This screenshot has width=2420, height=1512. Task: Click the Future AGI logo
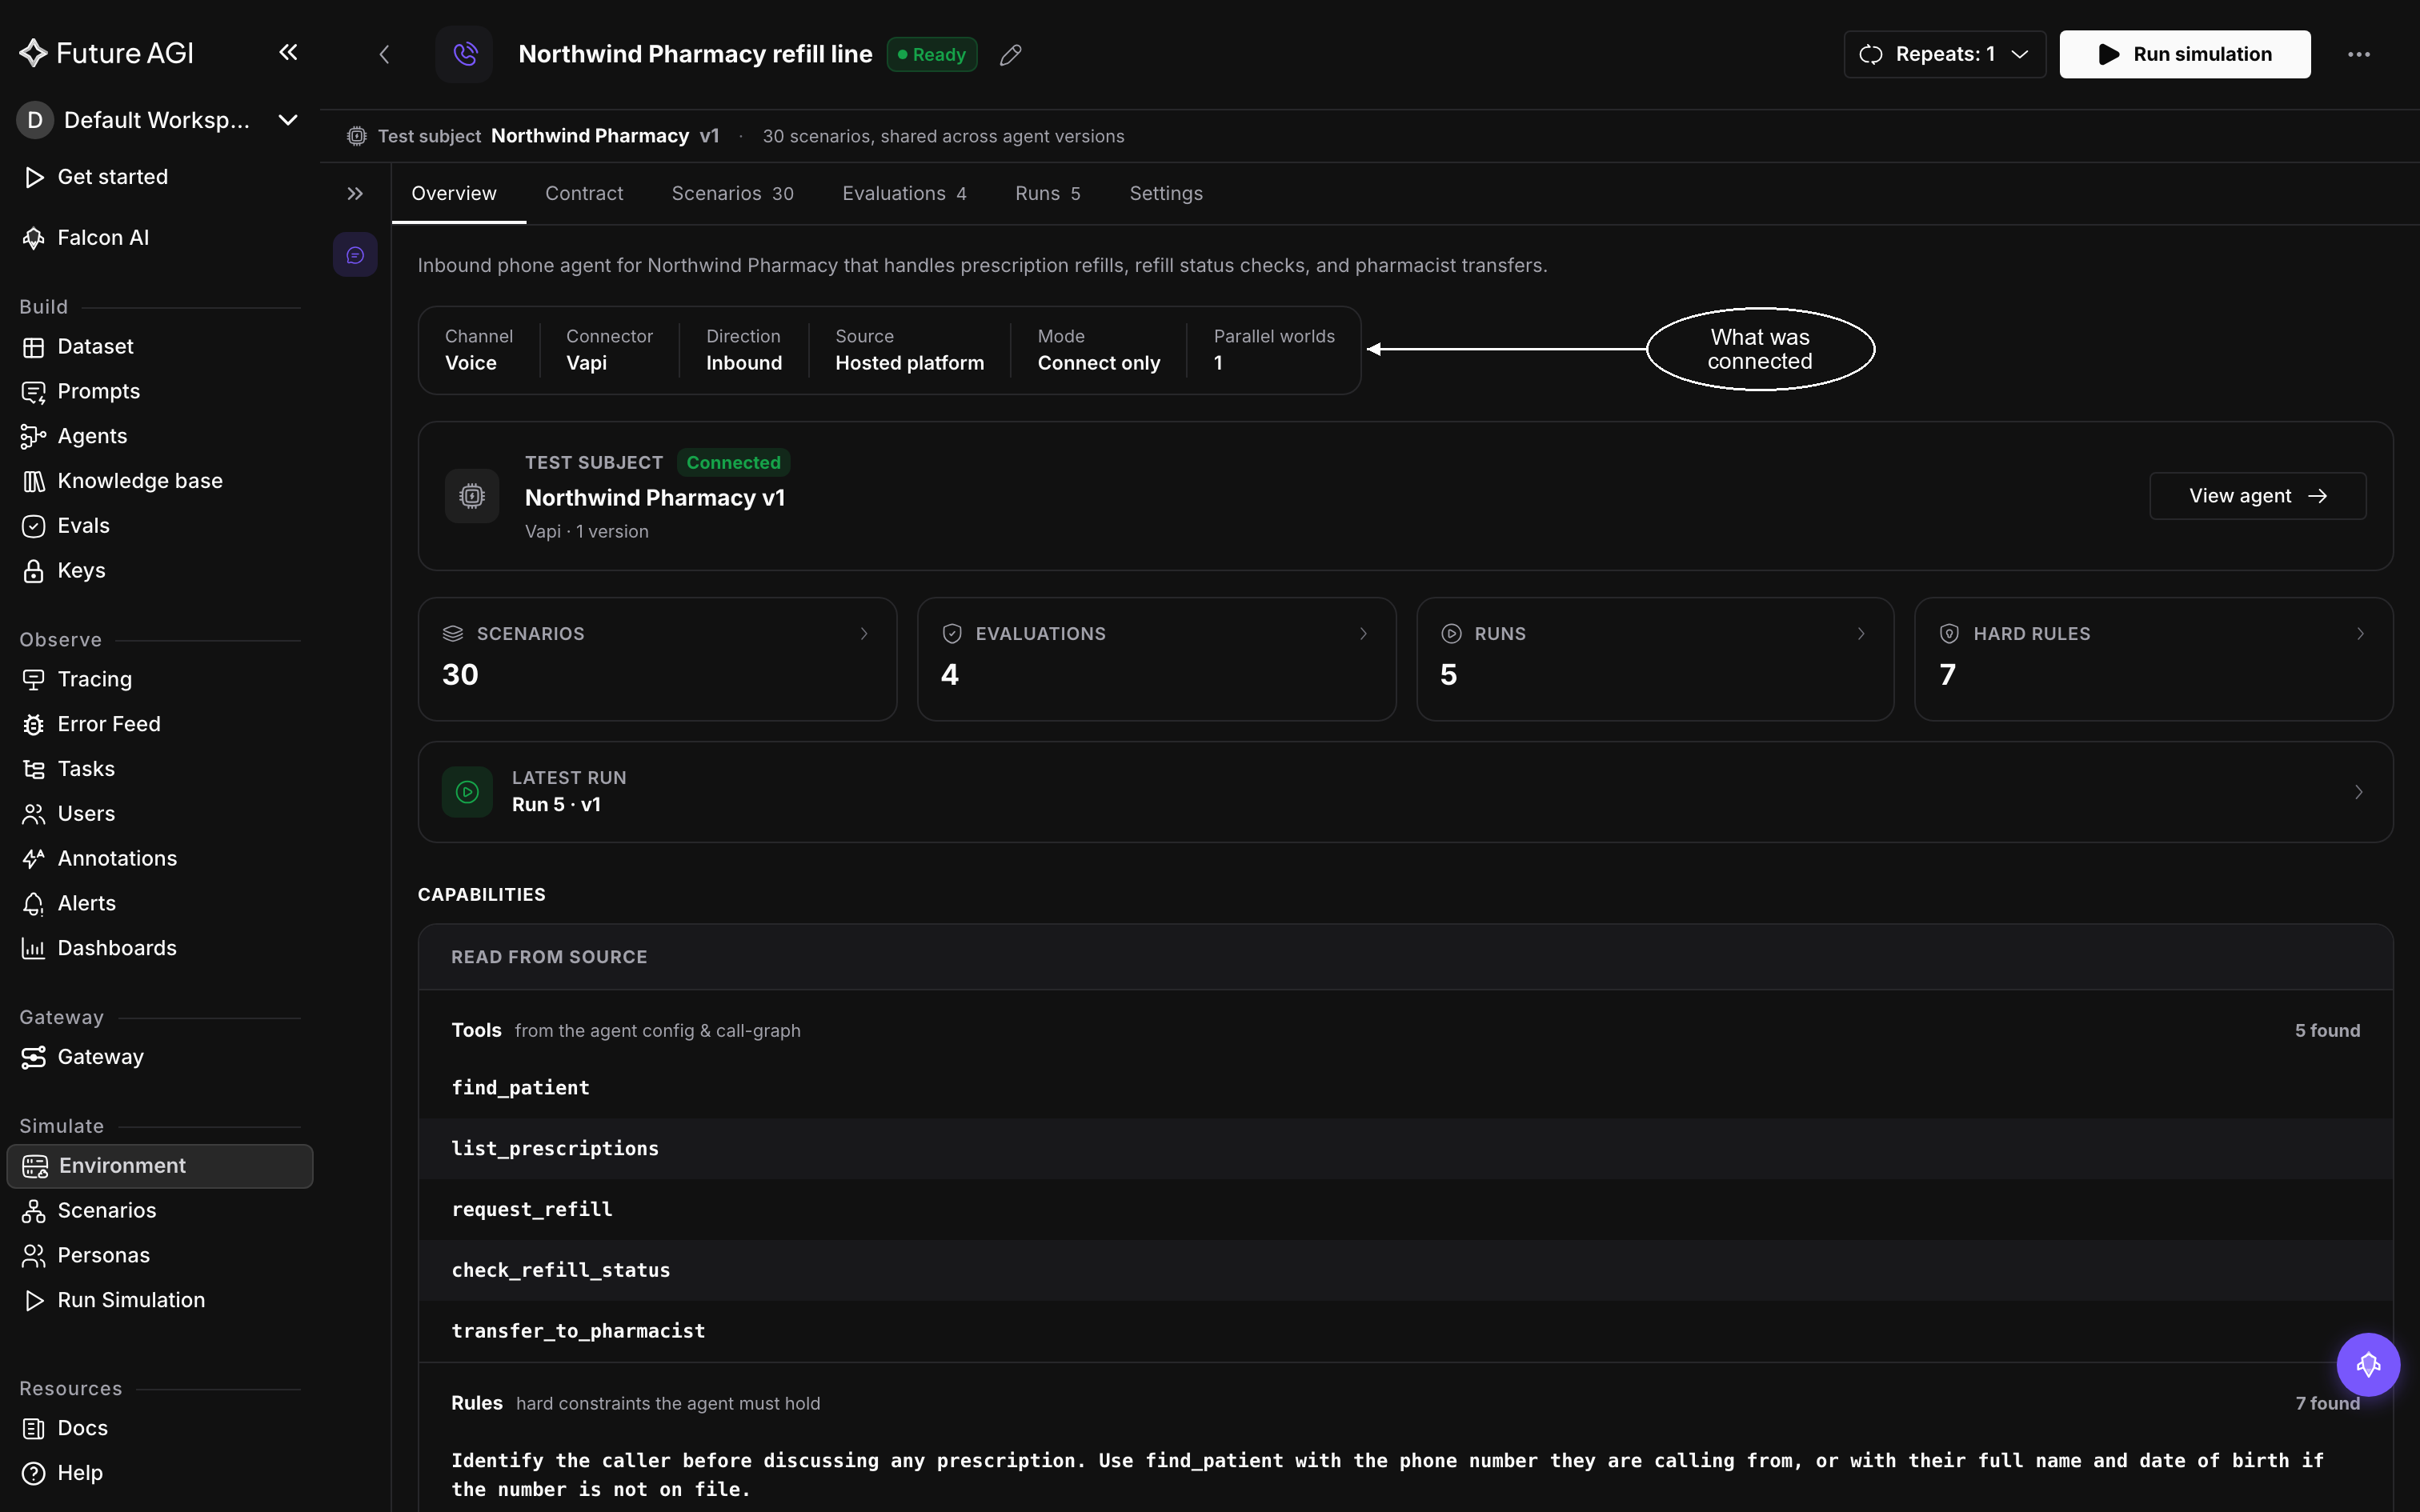coord(106,53)
